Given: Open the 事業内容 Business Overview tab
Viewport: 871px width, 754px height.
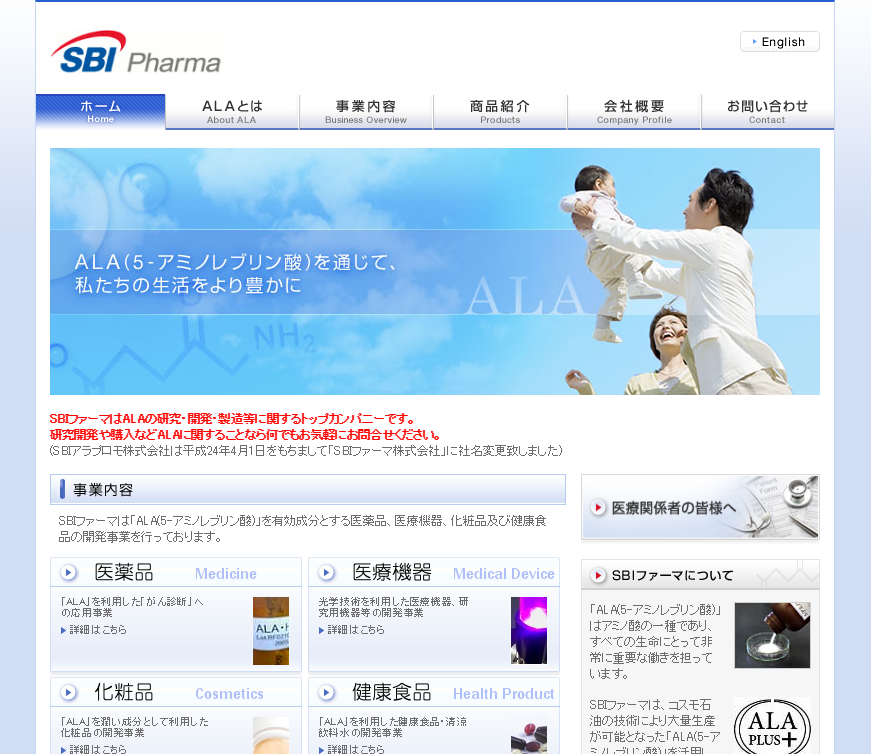Looking at the screenshot, I should (x=366, y=112).
